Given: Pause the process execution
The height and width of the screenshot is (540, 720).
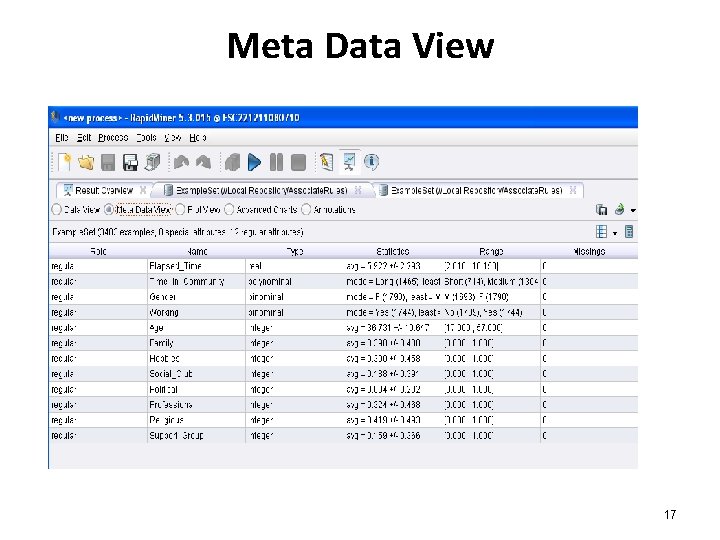Looking at the screenshot, I should pyautogui.click(x=276, y=163).
